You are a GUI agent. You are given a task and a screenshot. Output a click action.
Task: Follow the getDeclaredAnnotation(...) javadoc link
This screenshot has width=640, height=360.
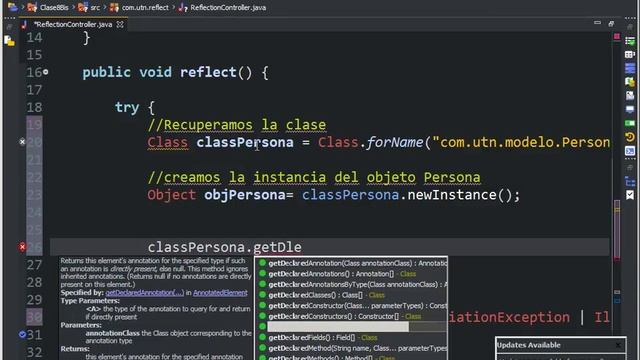tap(144, 293)
